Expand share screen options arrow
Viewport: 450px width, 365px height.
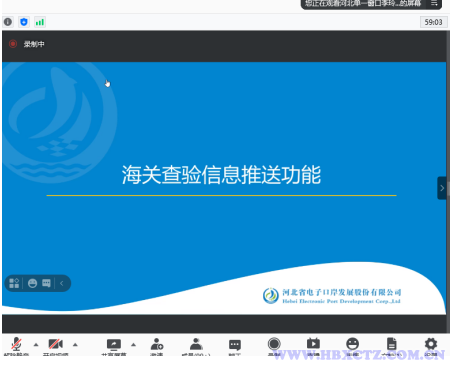pos(133,345)
